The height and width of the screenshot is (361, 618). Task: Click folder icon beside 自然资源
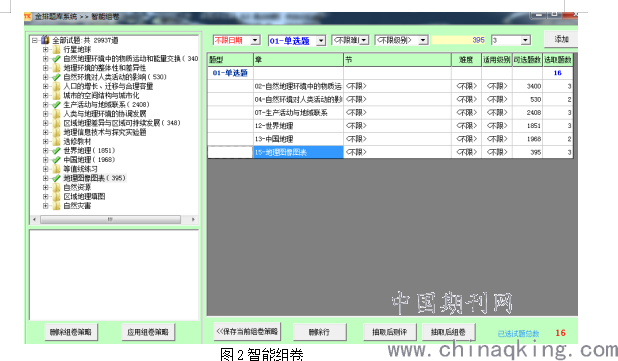tap(56, 187)
